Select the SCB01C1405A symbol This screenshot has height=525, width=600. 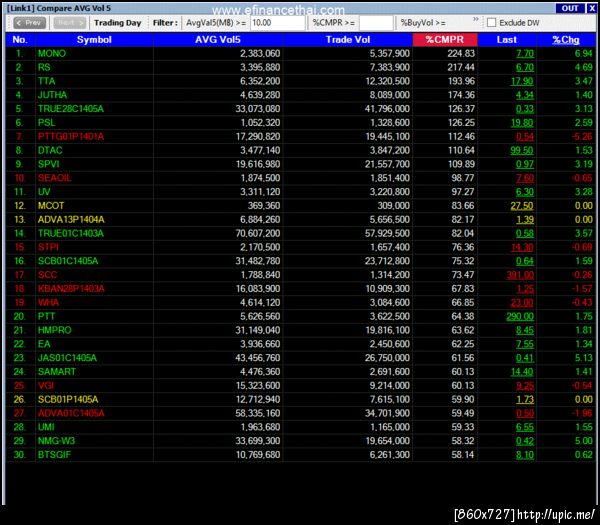[68, 261]
